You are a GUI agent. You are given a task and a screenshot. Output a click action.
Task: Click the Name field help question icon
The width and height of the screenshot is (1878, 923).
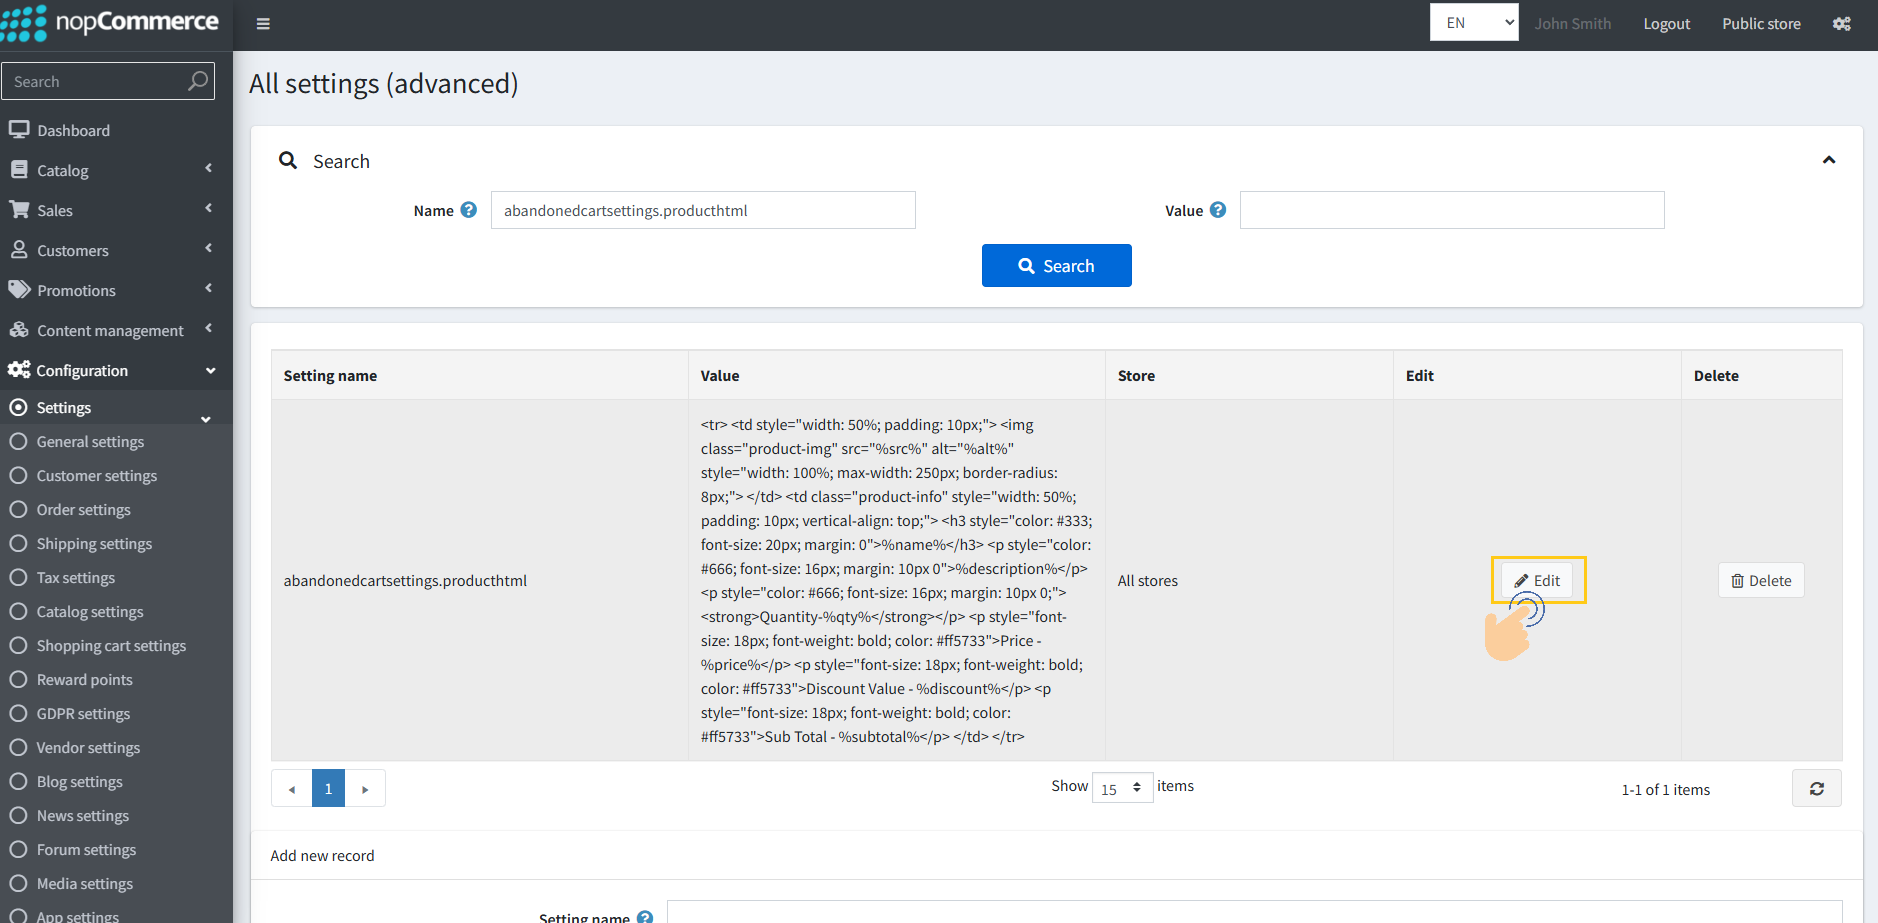coord(469,210)
